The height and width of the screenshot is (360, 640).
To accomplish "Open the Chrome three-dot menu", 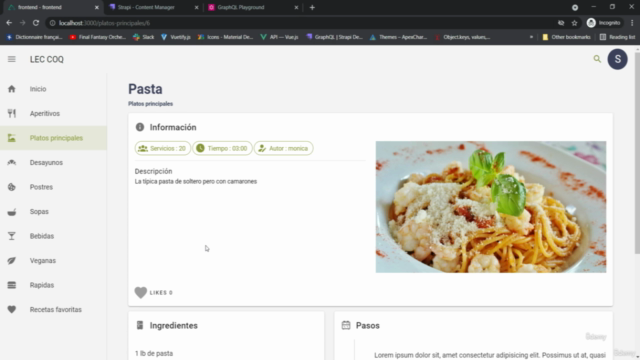I will pos(632,23).
